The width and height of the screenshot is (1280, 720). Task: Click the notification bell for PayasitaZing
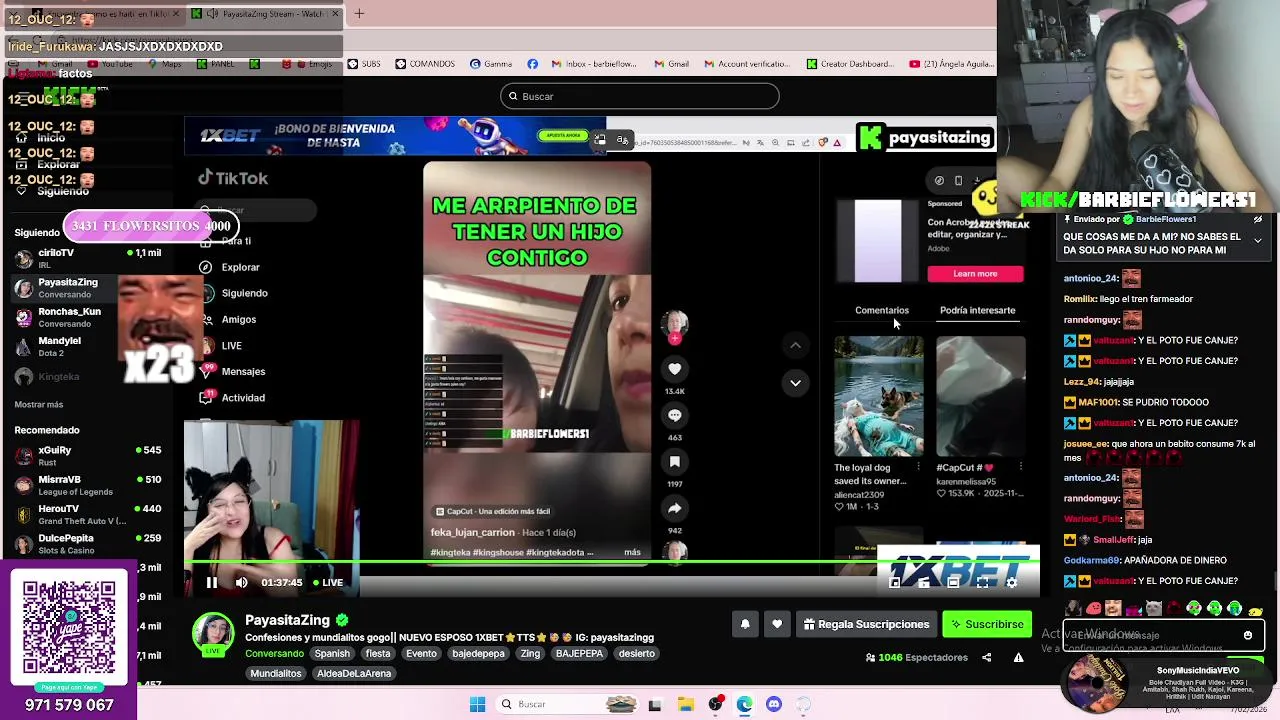pyautogui.click(x=745, y=624)
